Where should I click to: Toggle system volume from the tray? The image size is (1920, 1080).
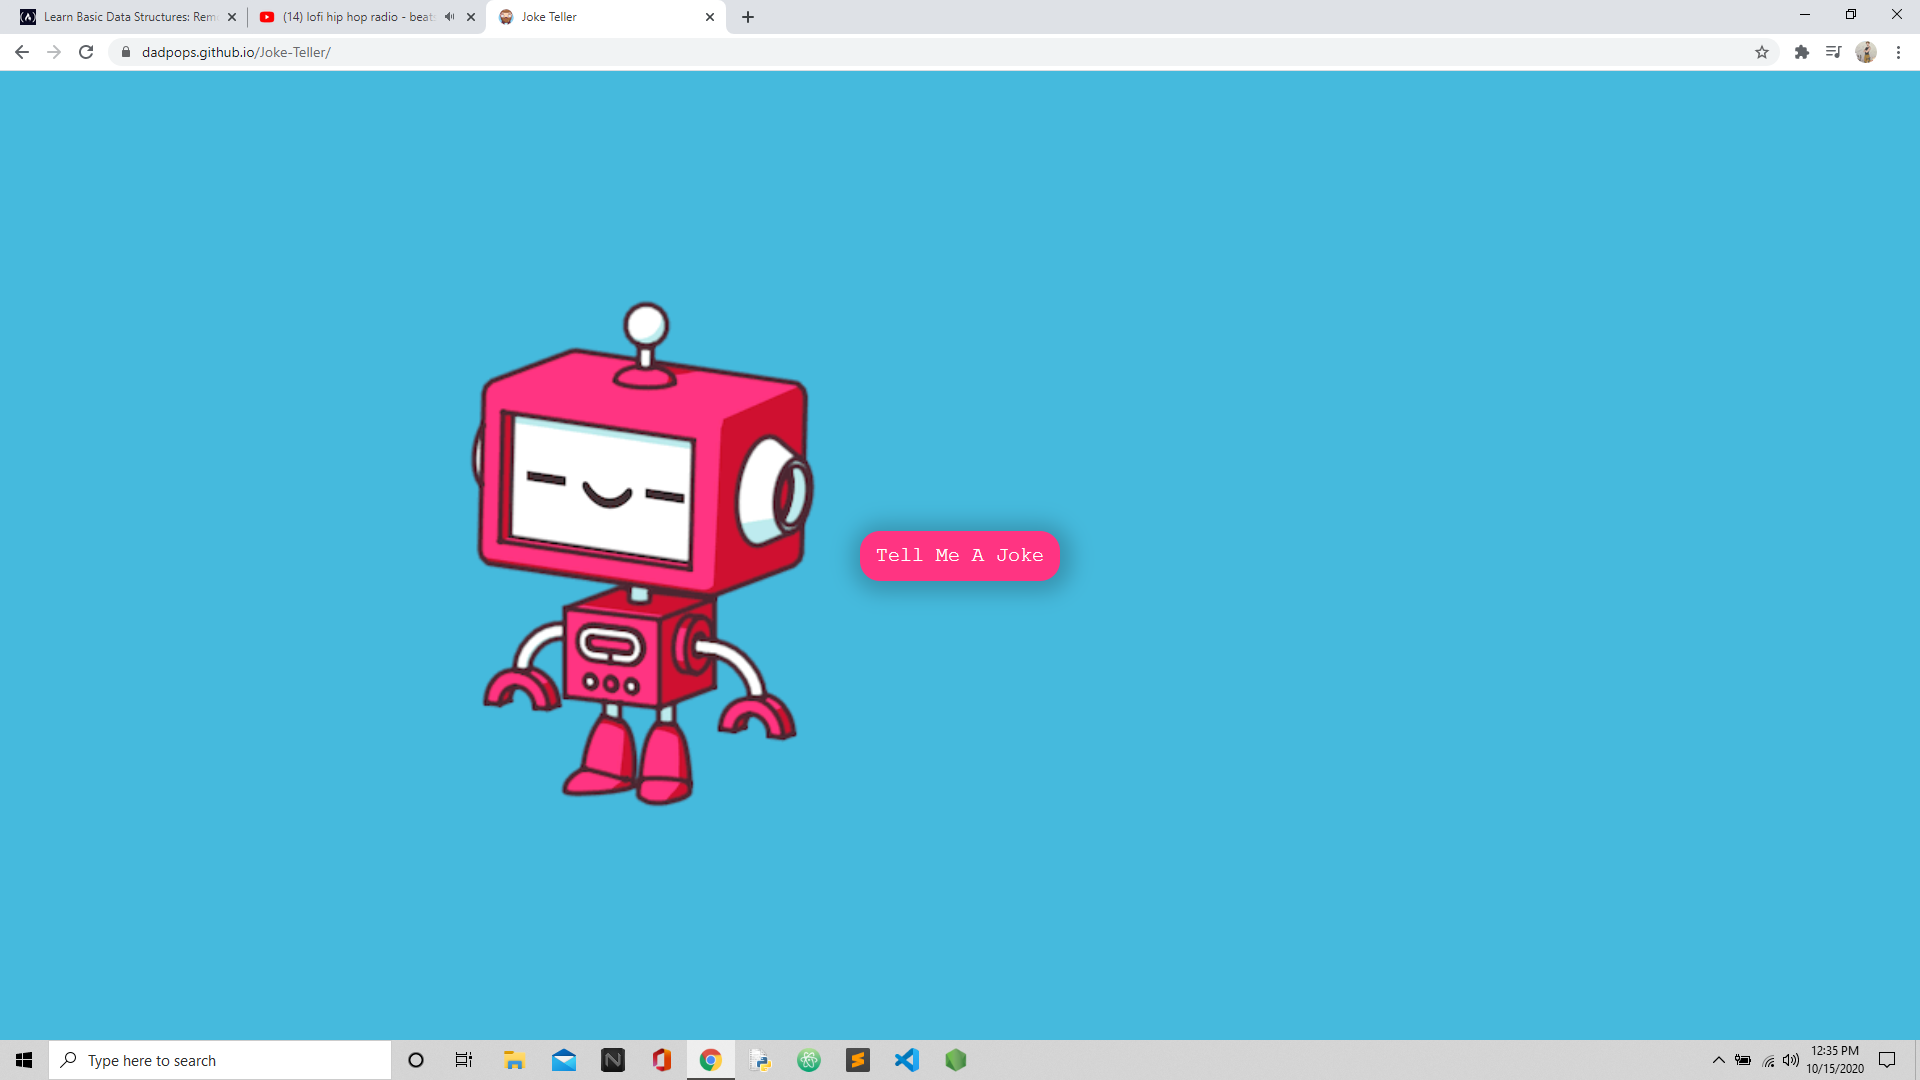tap(1789, 1060)
